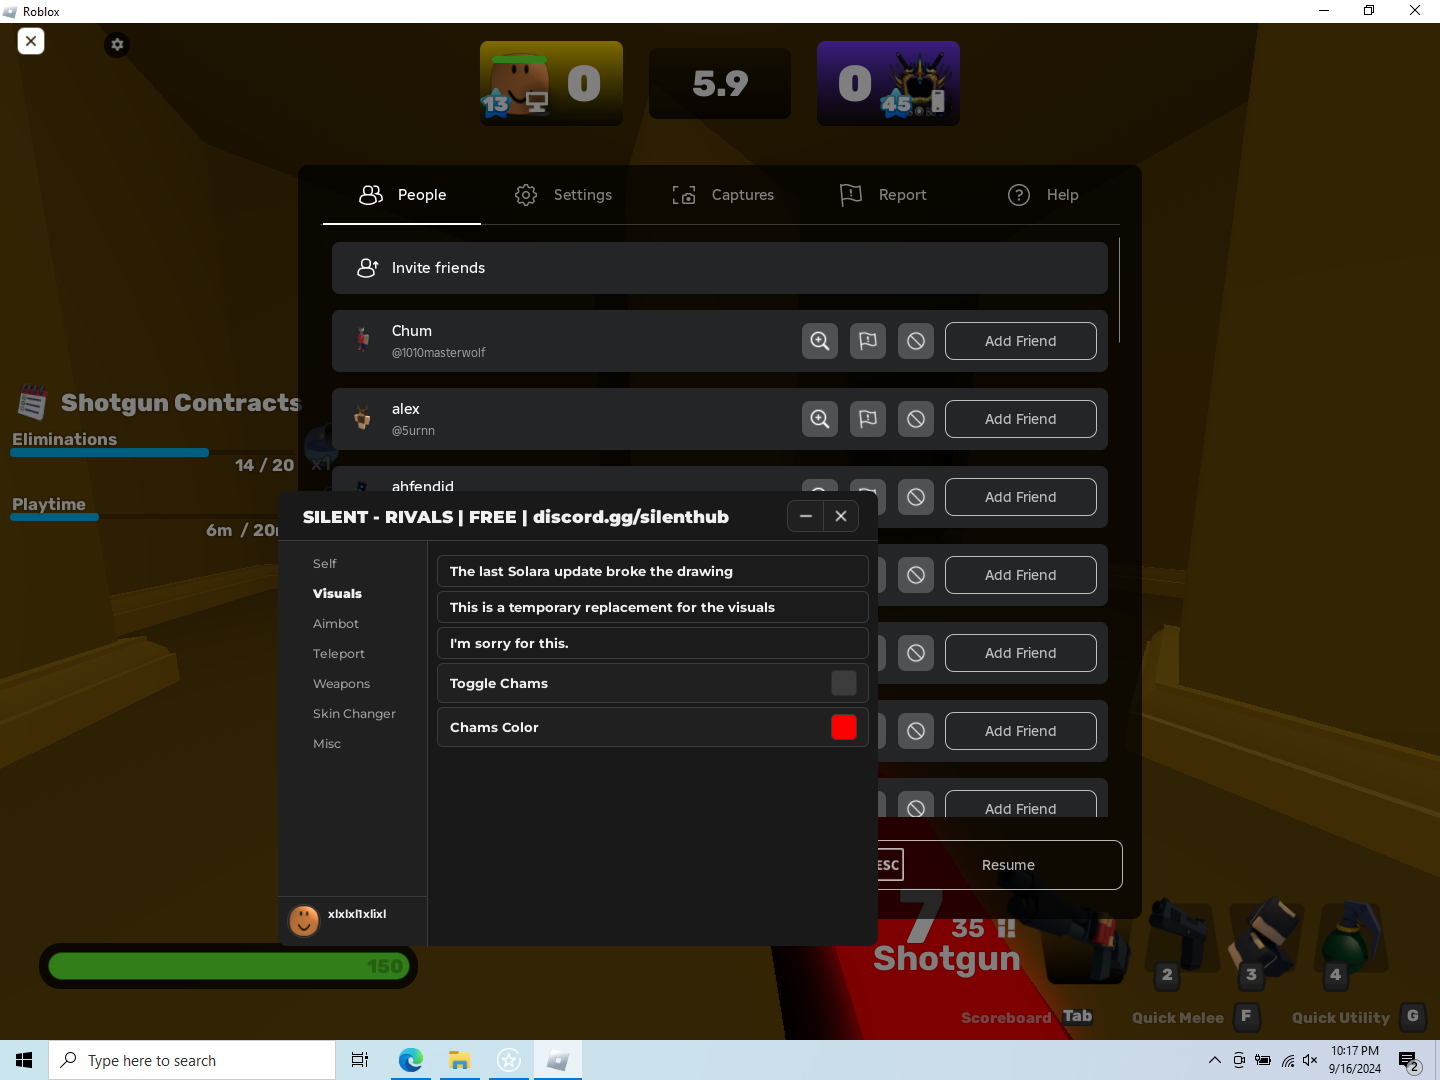The image size is (1440, 1080).
Task: Click the Eliminations progress bar
Action: click(x=153, y=453)
